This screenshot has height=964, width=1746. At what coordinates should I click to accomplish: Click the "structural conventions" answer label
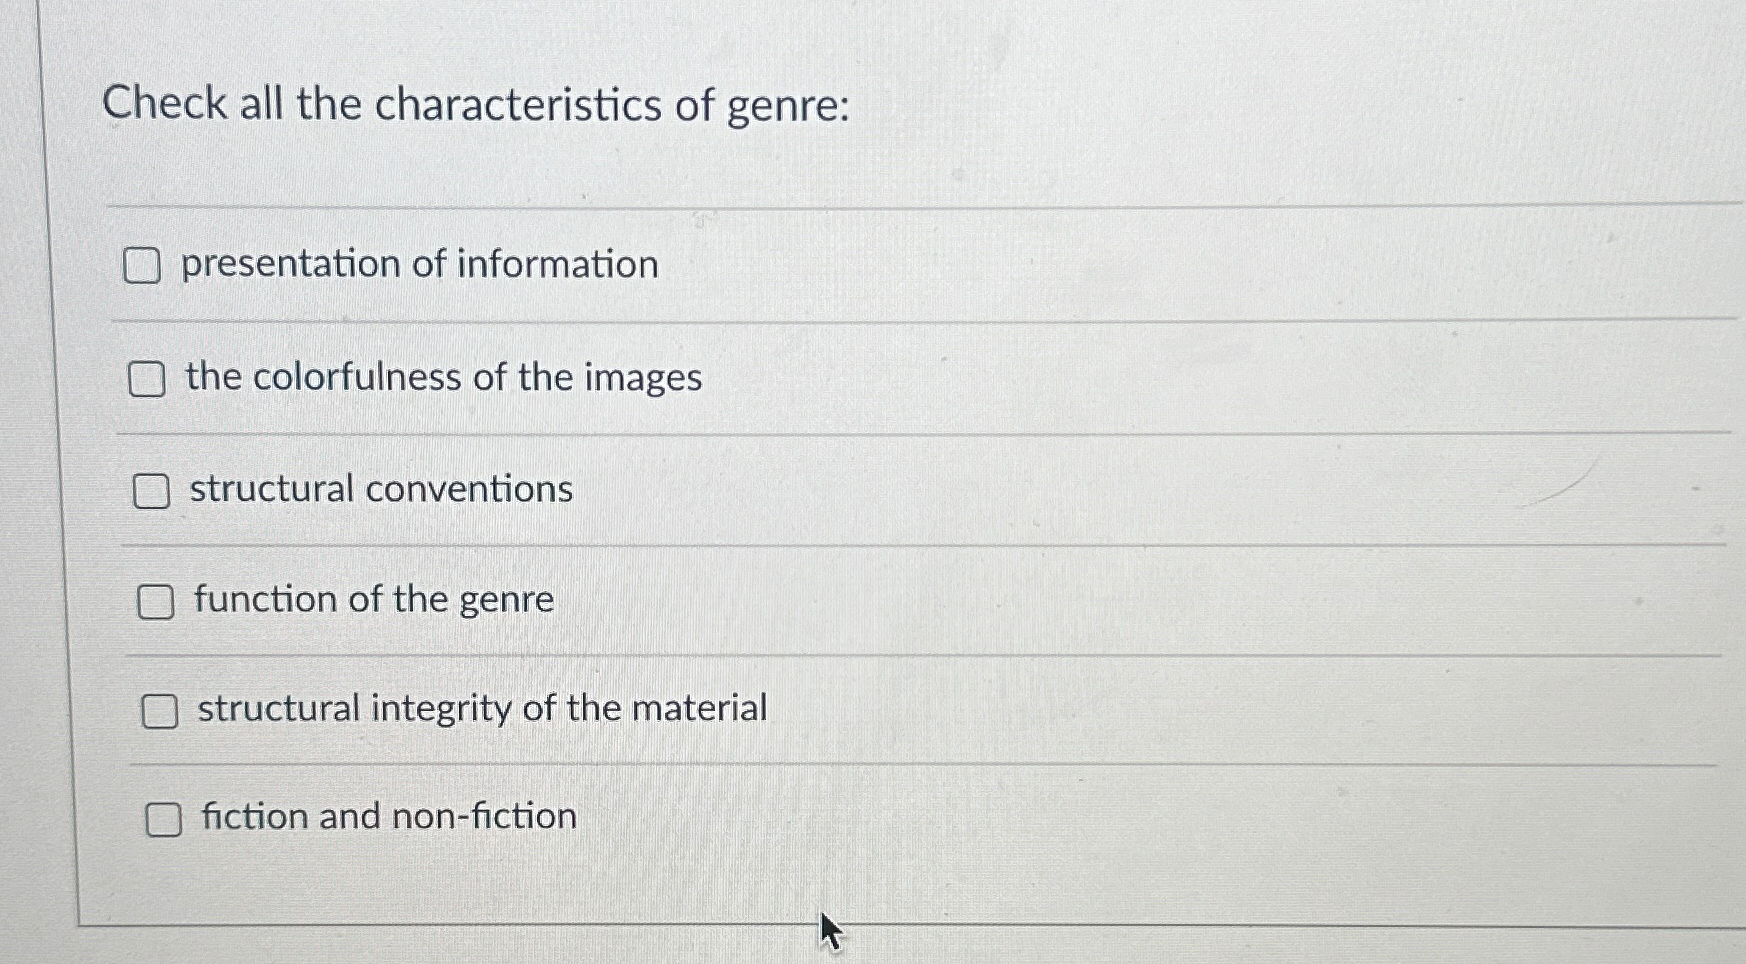(x=381, y=490)
